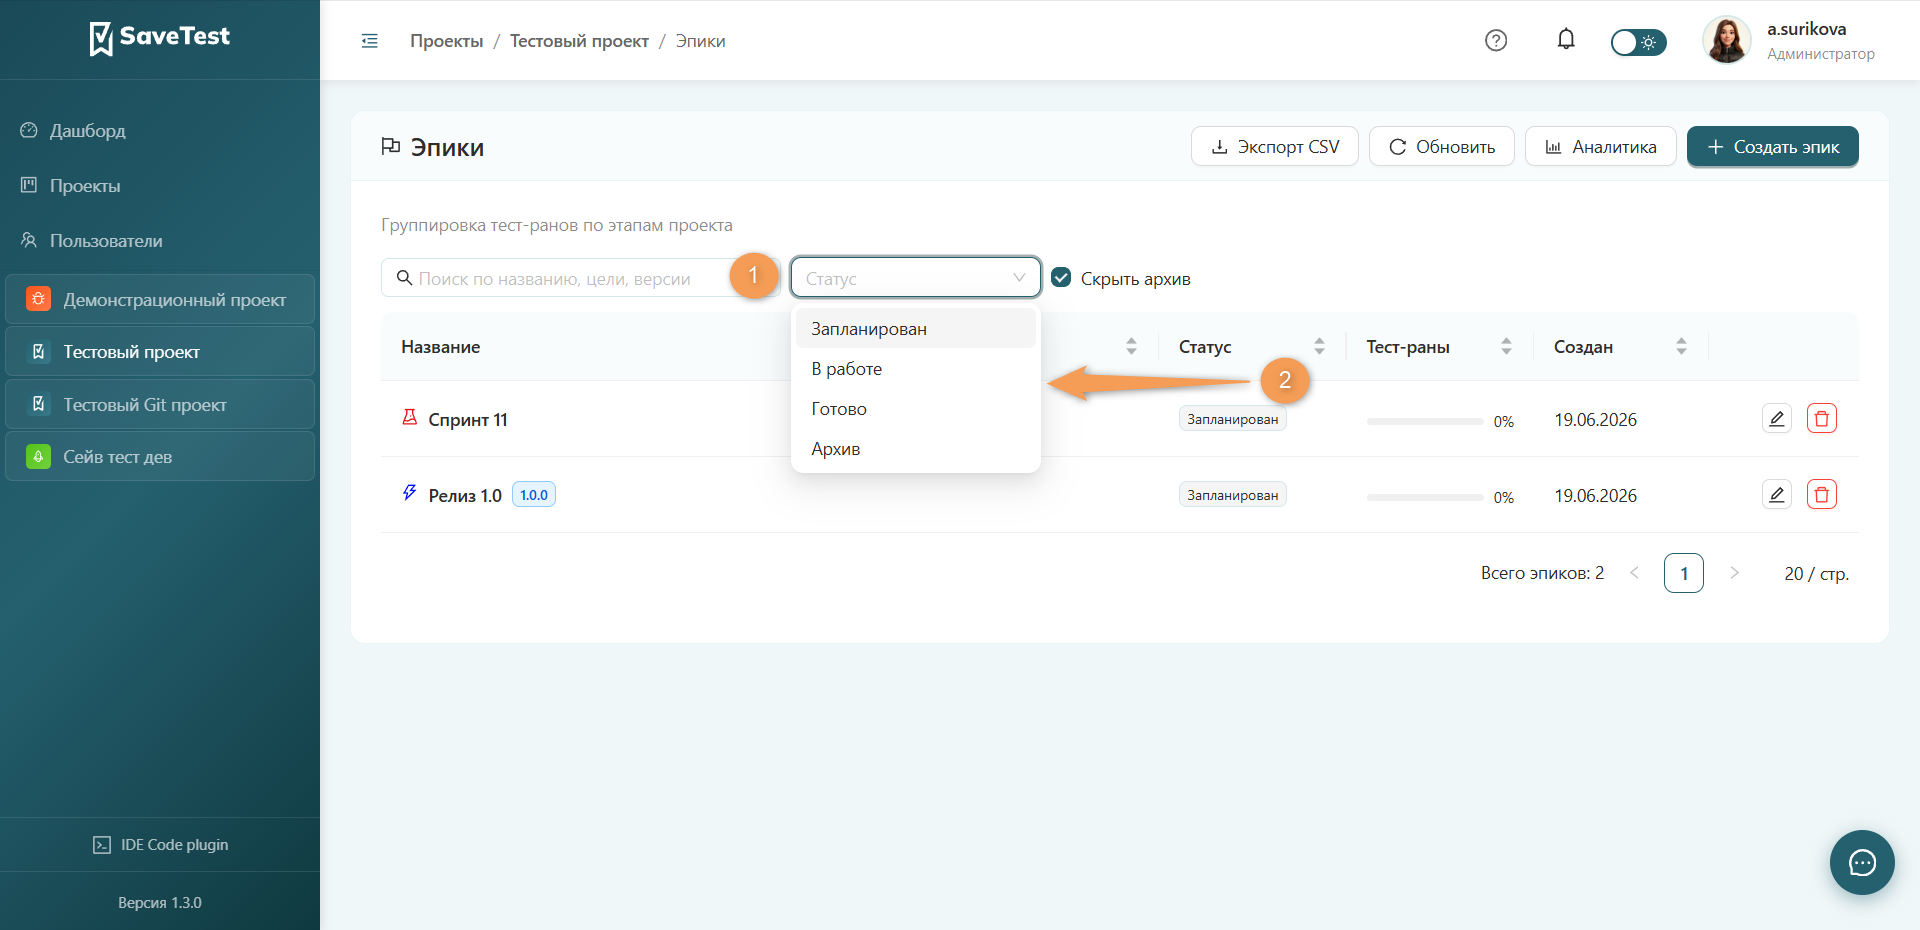Open the Статус filter dropdown
The image size is (1920, 930).
click(916, 278)
